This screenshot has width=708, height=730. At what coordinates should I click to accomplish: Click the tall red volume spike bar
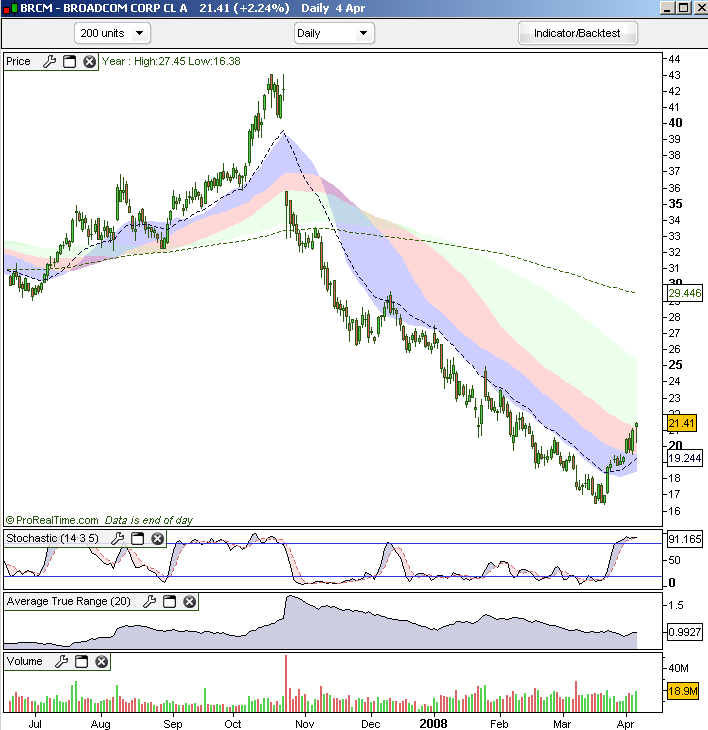286,683
